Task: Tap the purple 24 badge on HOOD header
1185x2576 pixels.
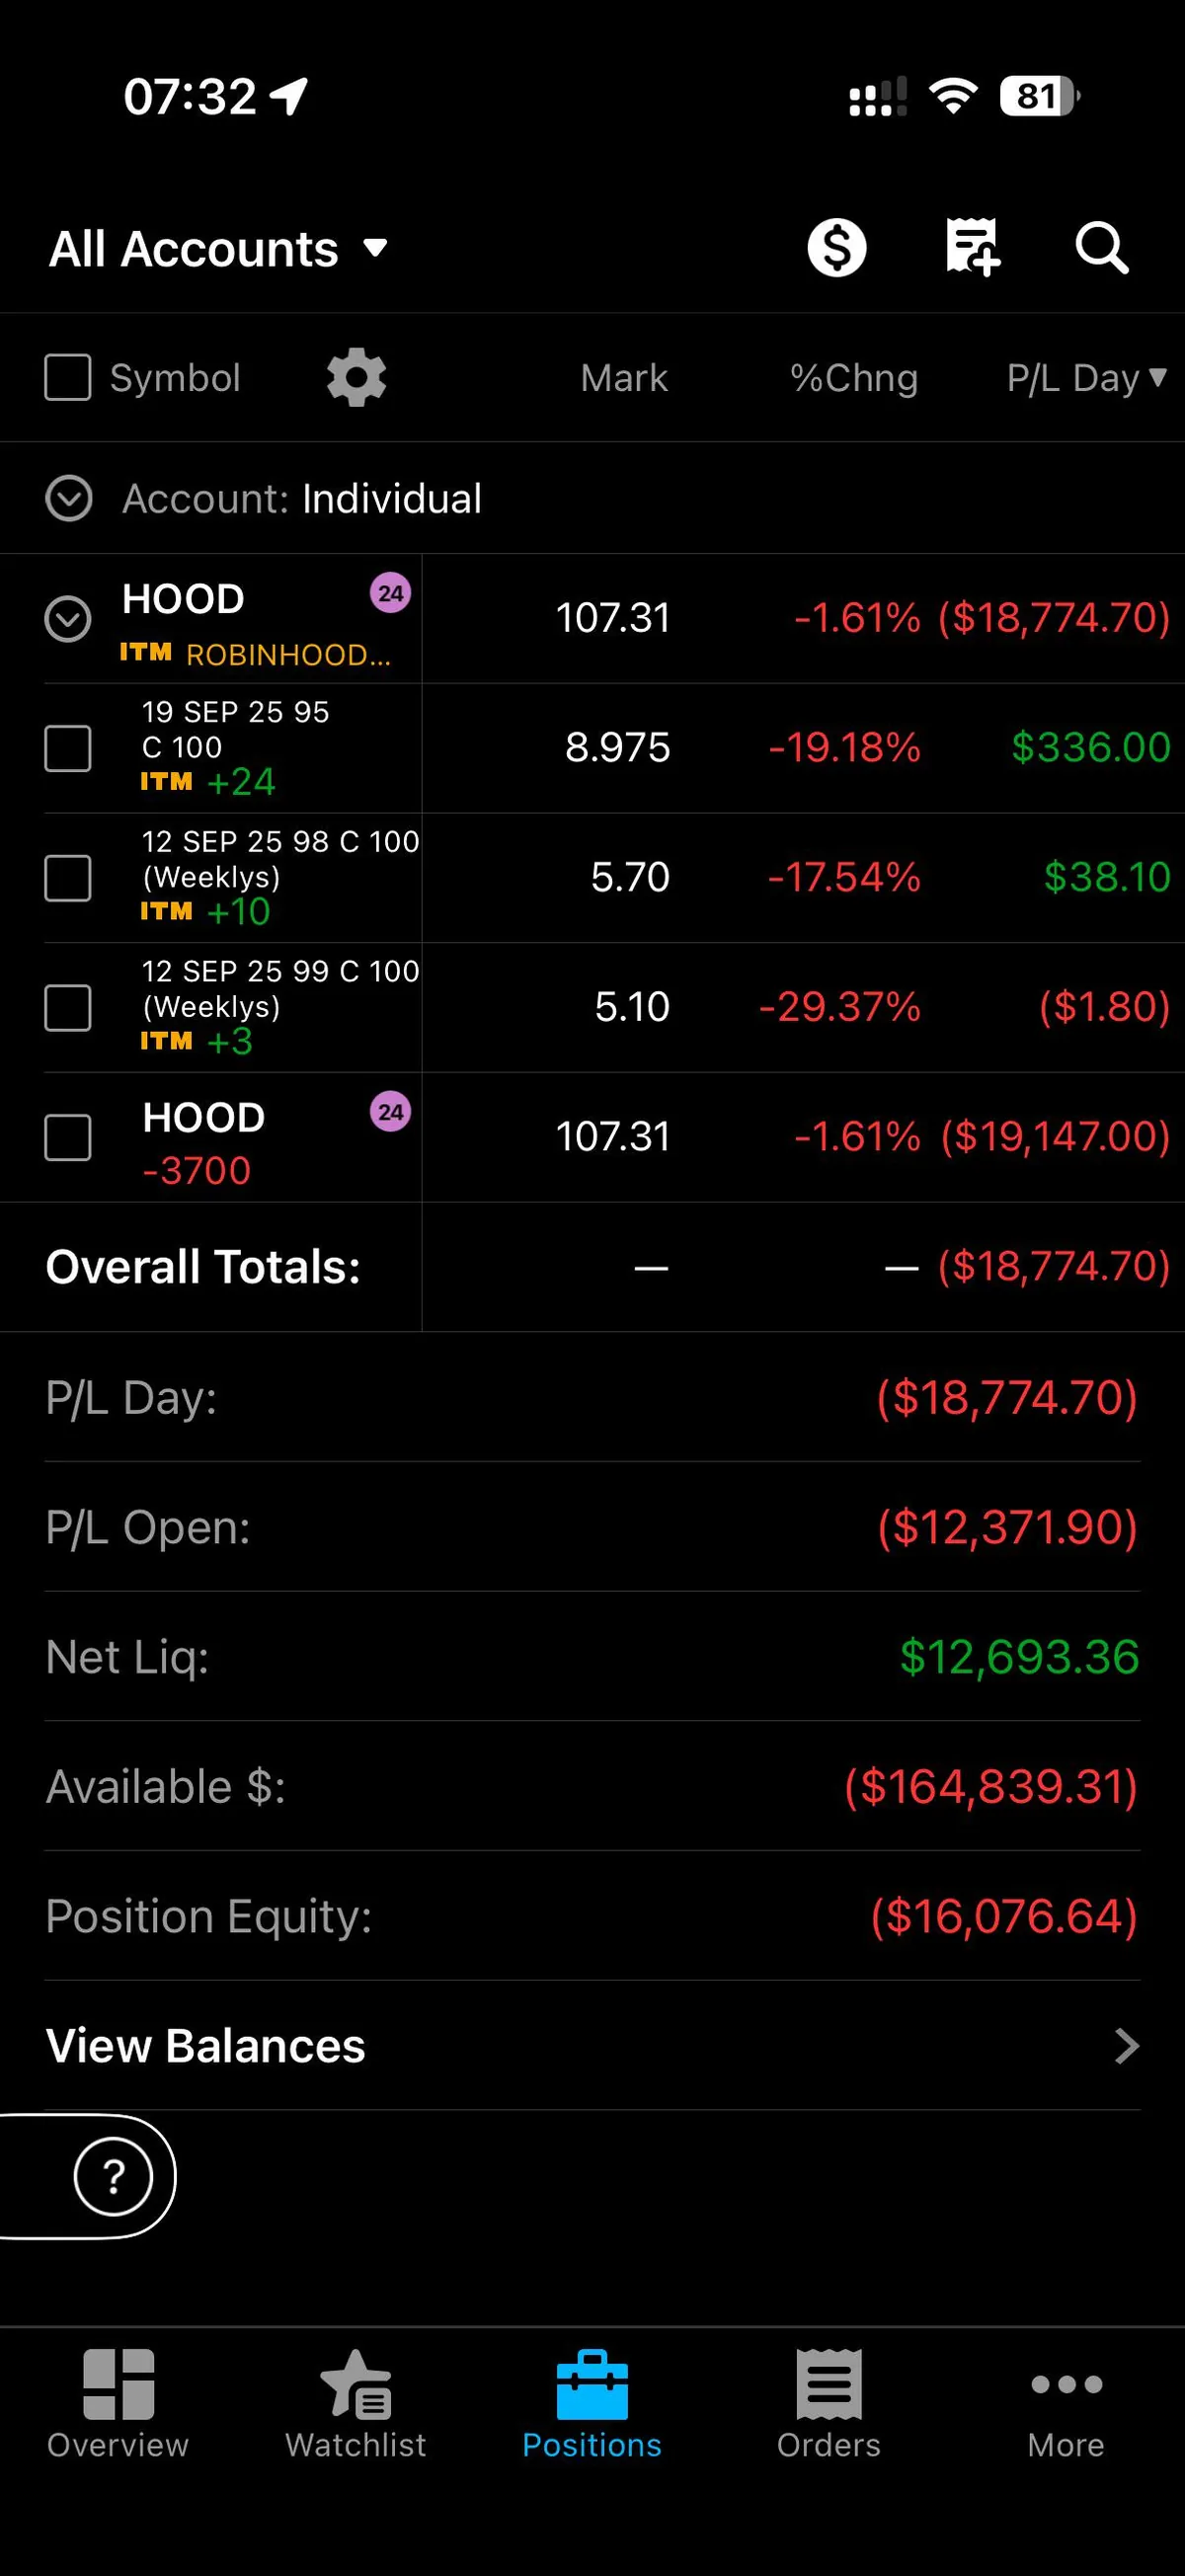Action: [390, 593]
